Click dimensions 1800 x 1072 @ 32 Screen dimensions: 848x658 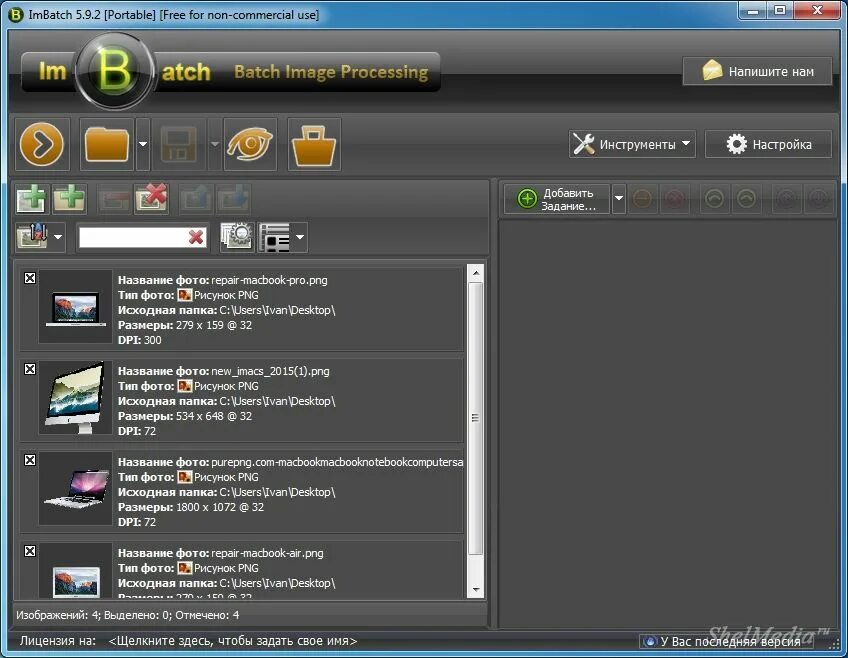point(220,507)
